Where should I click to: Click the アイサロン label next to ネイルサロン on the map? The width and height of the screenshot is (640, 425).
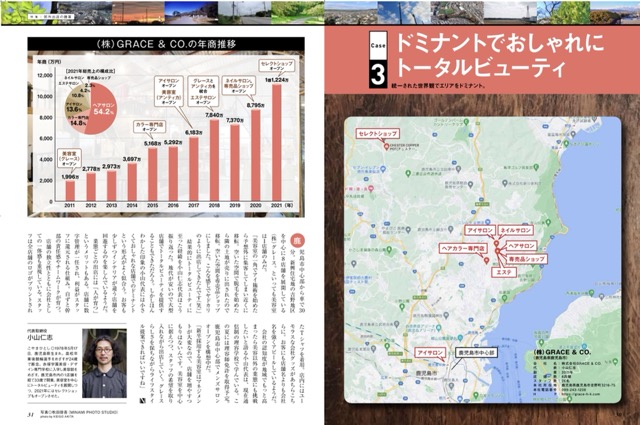pyautogui.click(x=480, y=230)
